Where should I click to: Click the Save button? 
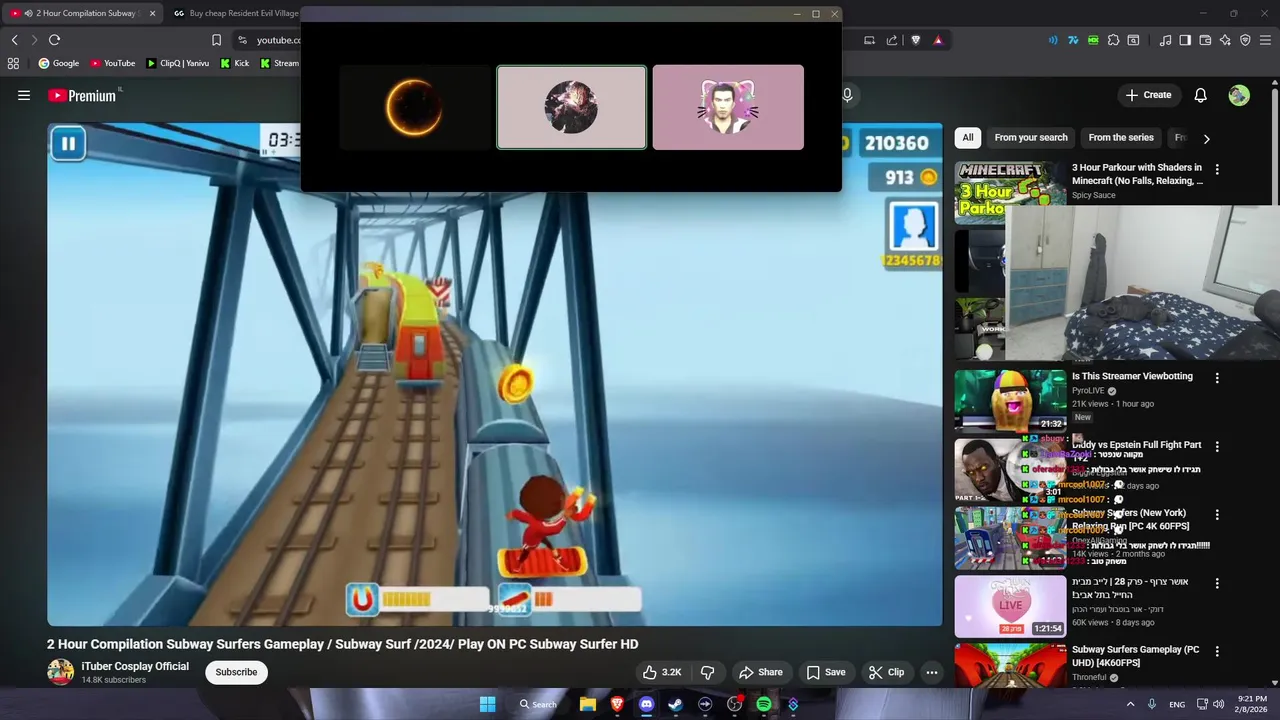click(x=826, y=672)
